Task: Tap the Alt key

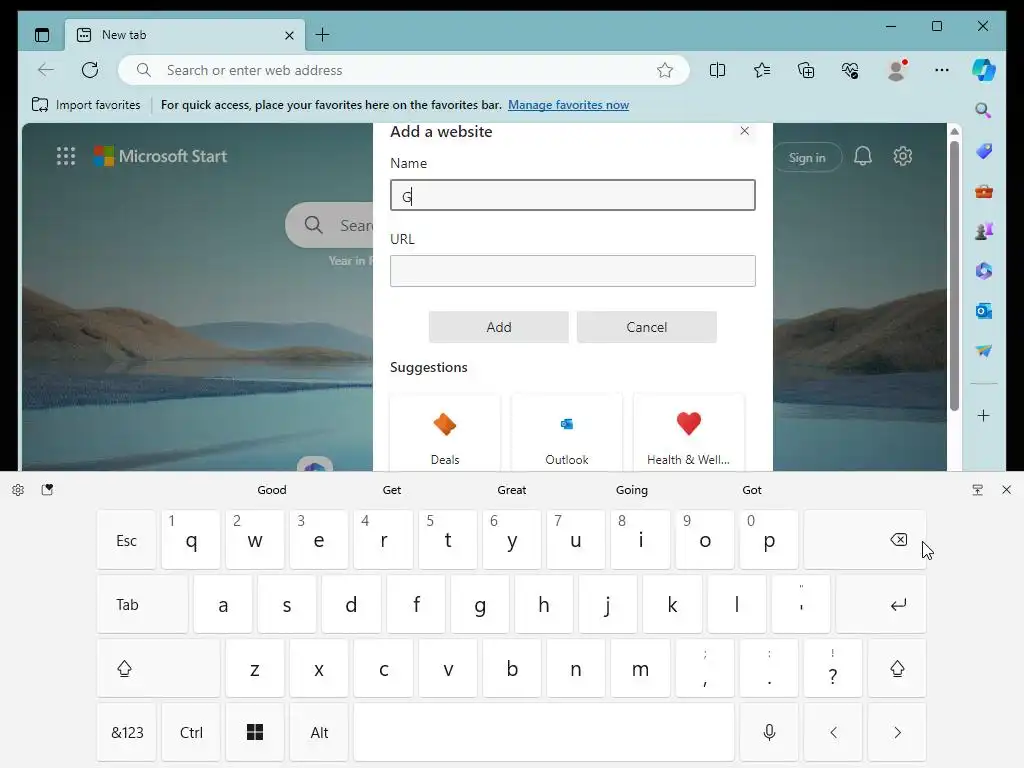Action: 319,732
